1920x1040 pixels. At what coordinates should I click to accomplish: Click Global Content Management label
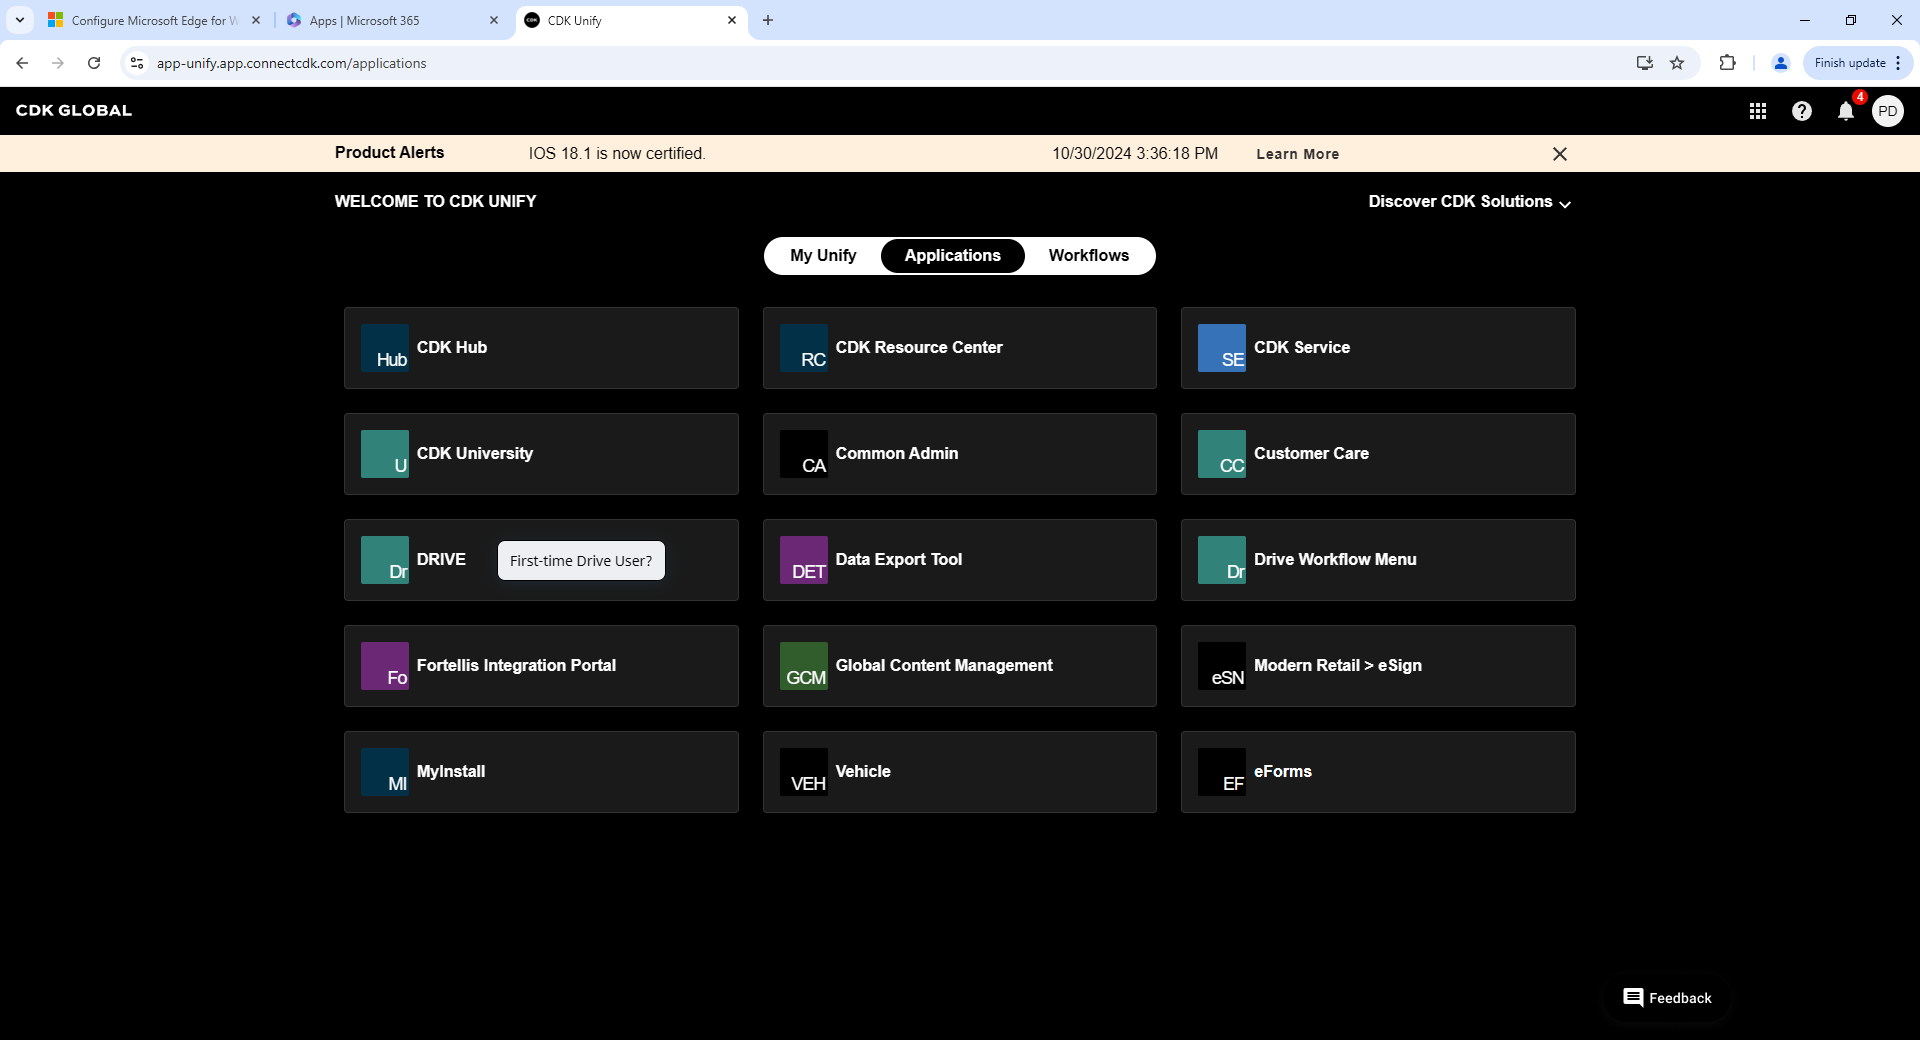944,666
